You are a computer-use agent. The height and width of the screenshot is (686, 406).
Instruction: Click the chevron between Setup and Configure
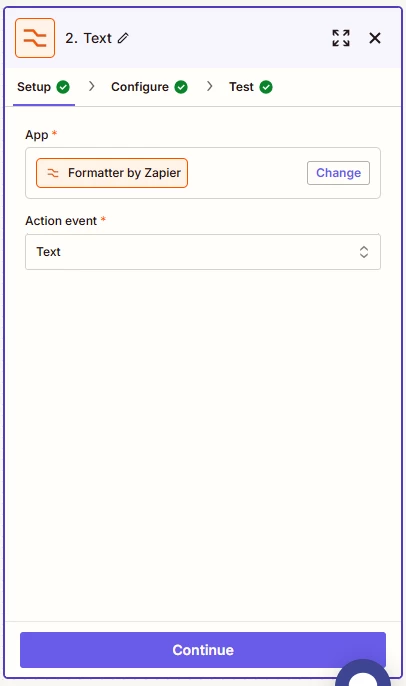(91, 86)
